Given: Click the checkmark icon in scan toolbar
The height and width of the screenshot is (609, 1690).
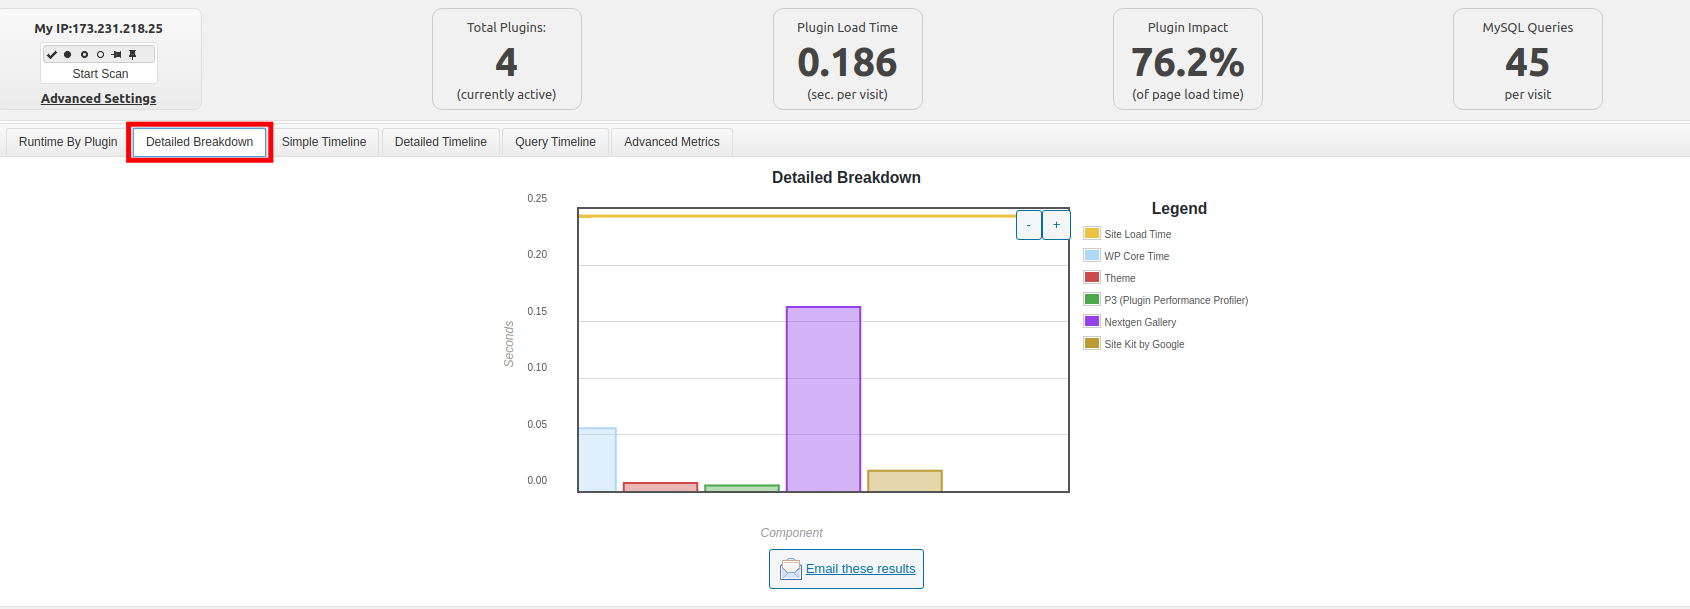Looking at the screenshot, I should click(x=52, y=54).
